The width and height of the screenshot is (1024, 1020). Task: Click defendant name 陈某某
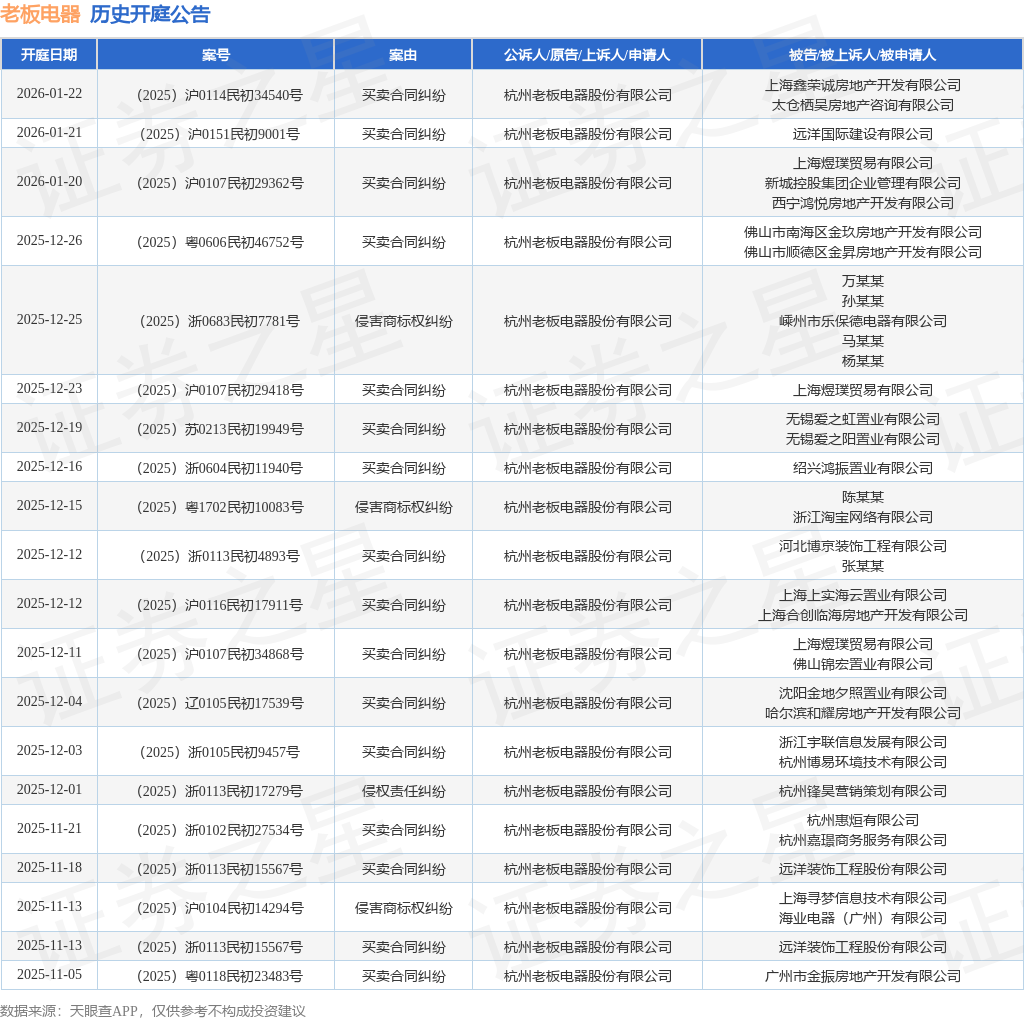863,497
